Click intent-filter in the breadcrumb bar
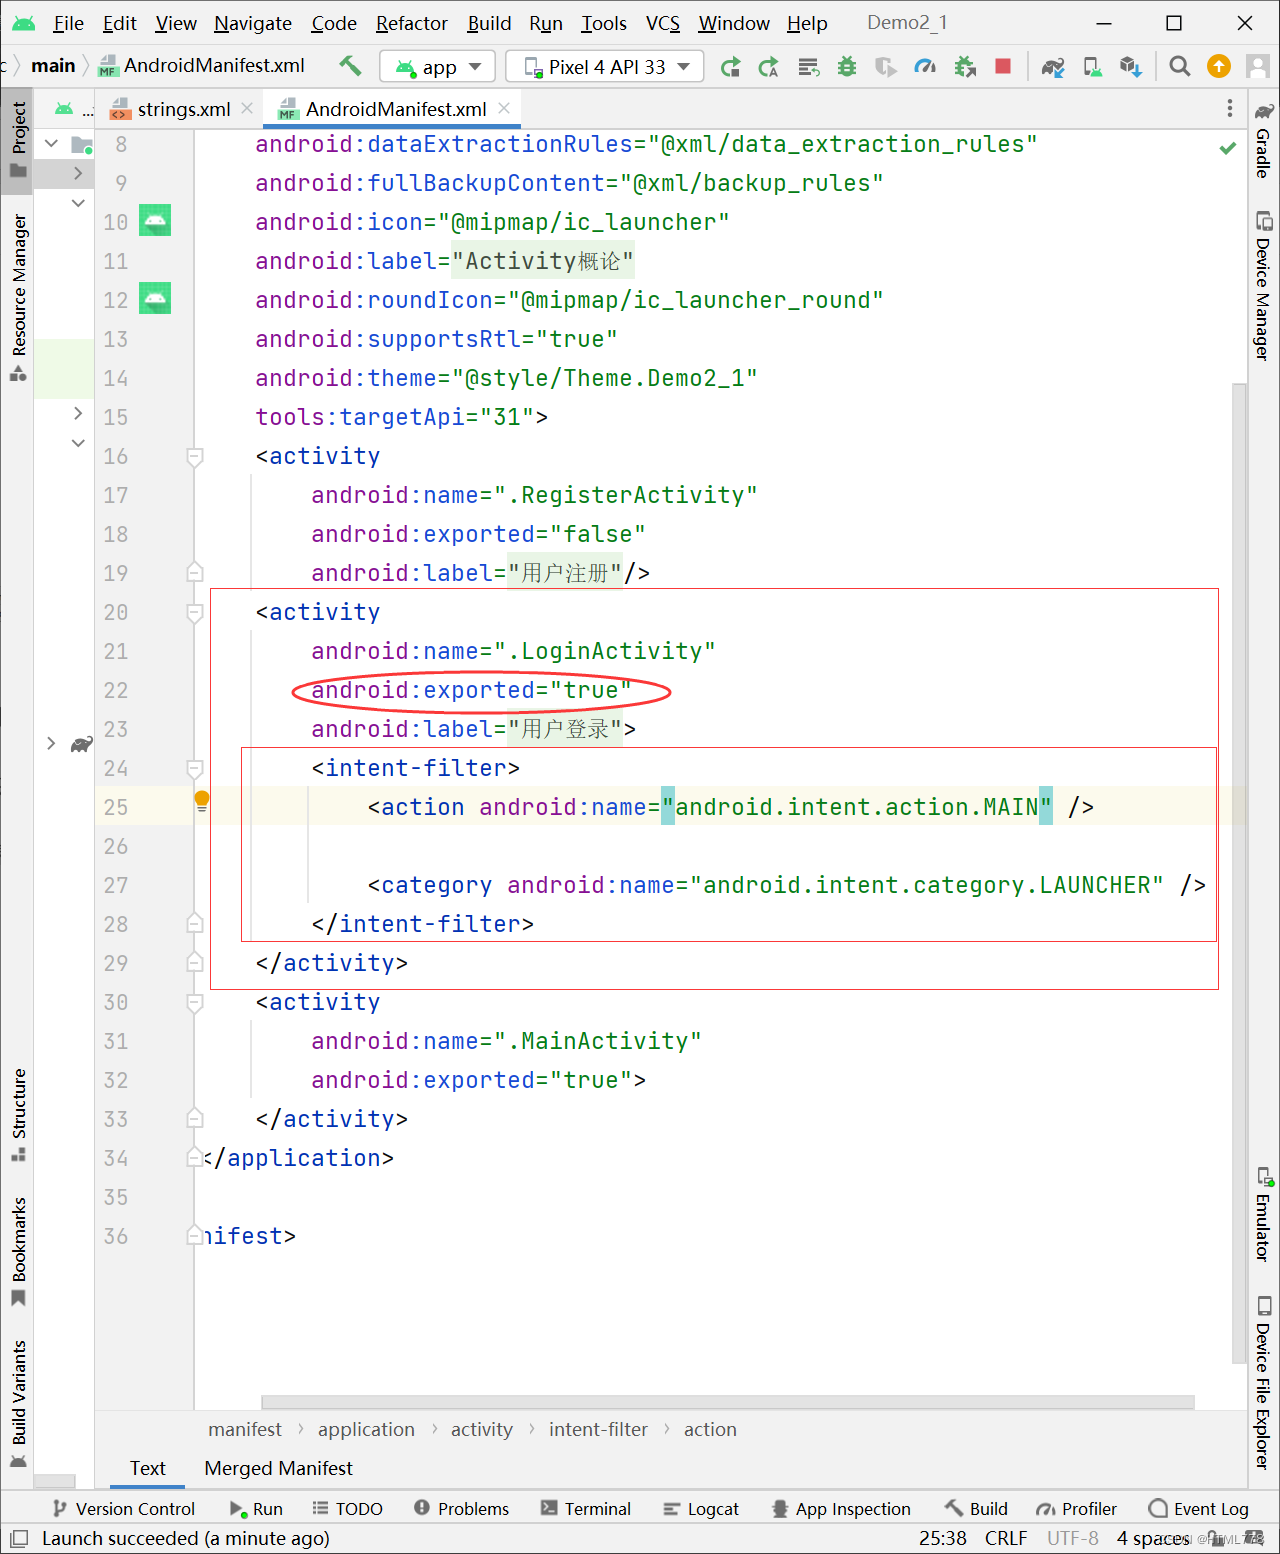This screenshot has width=1280, height=1554. tap(598, 1430)
